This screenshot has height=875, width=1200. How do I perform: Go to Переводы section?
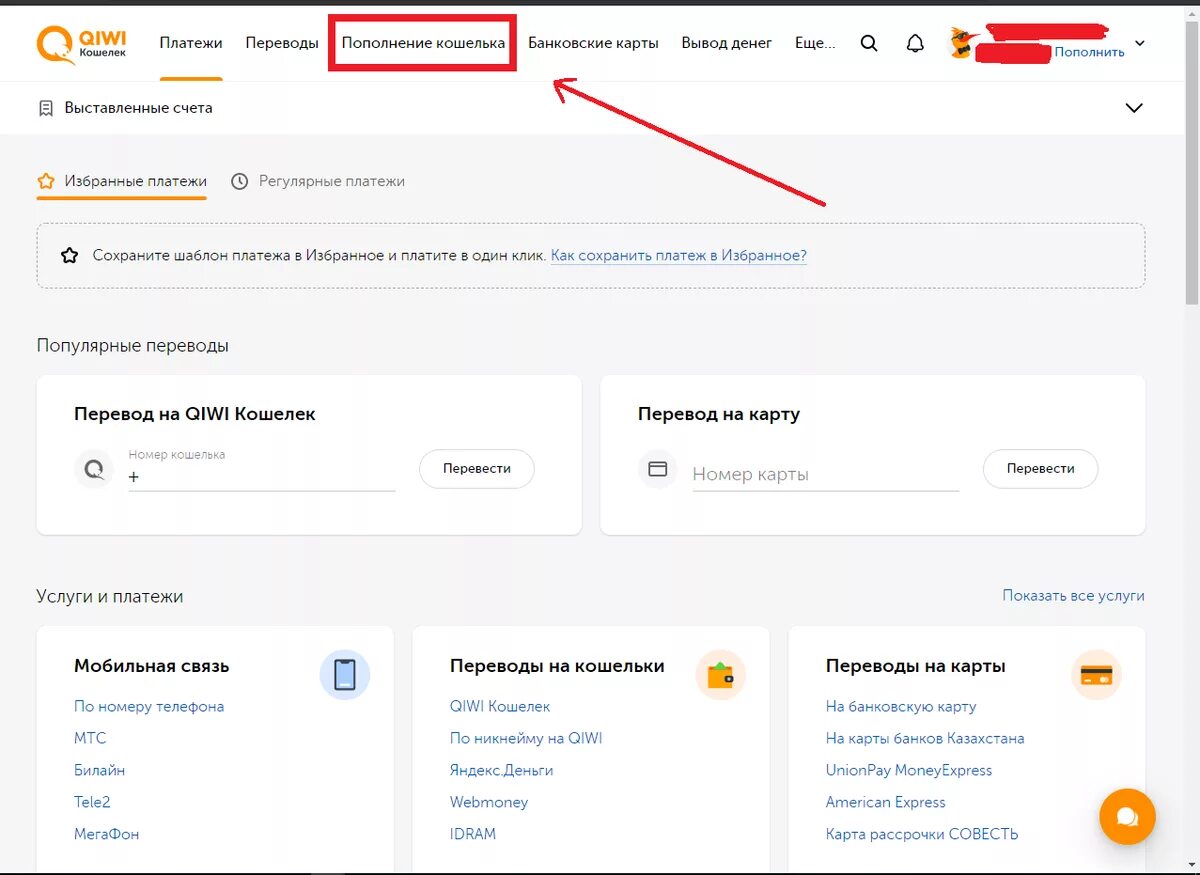(x=282, y=43)
